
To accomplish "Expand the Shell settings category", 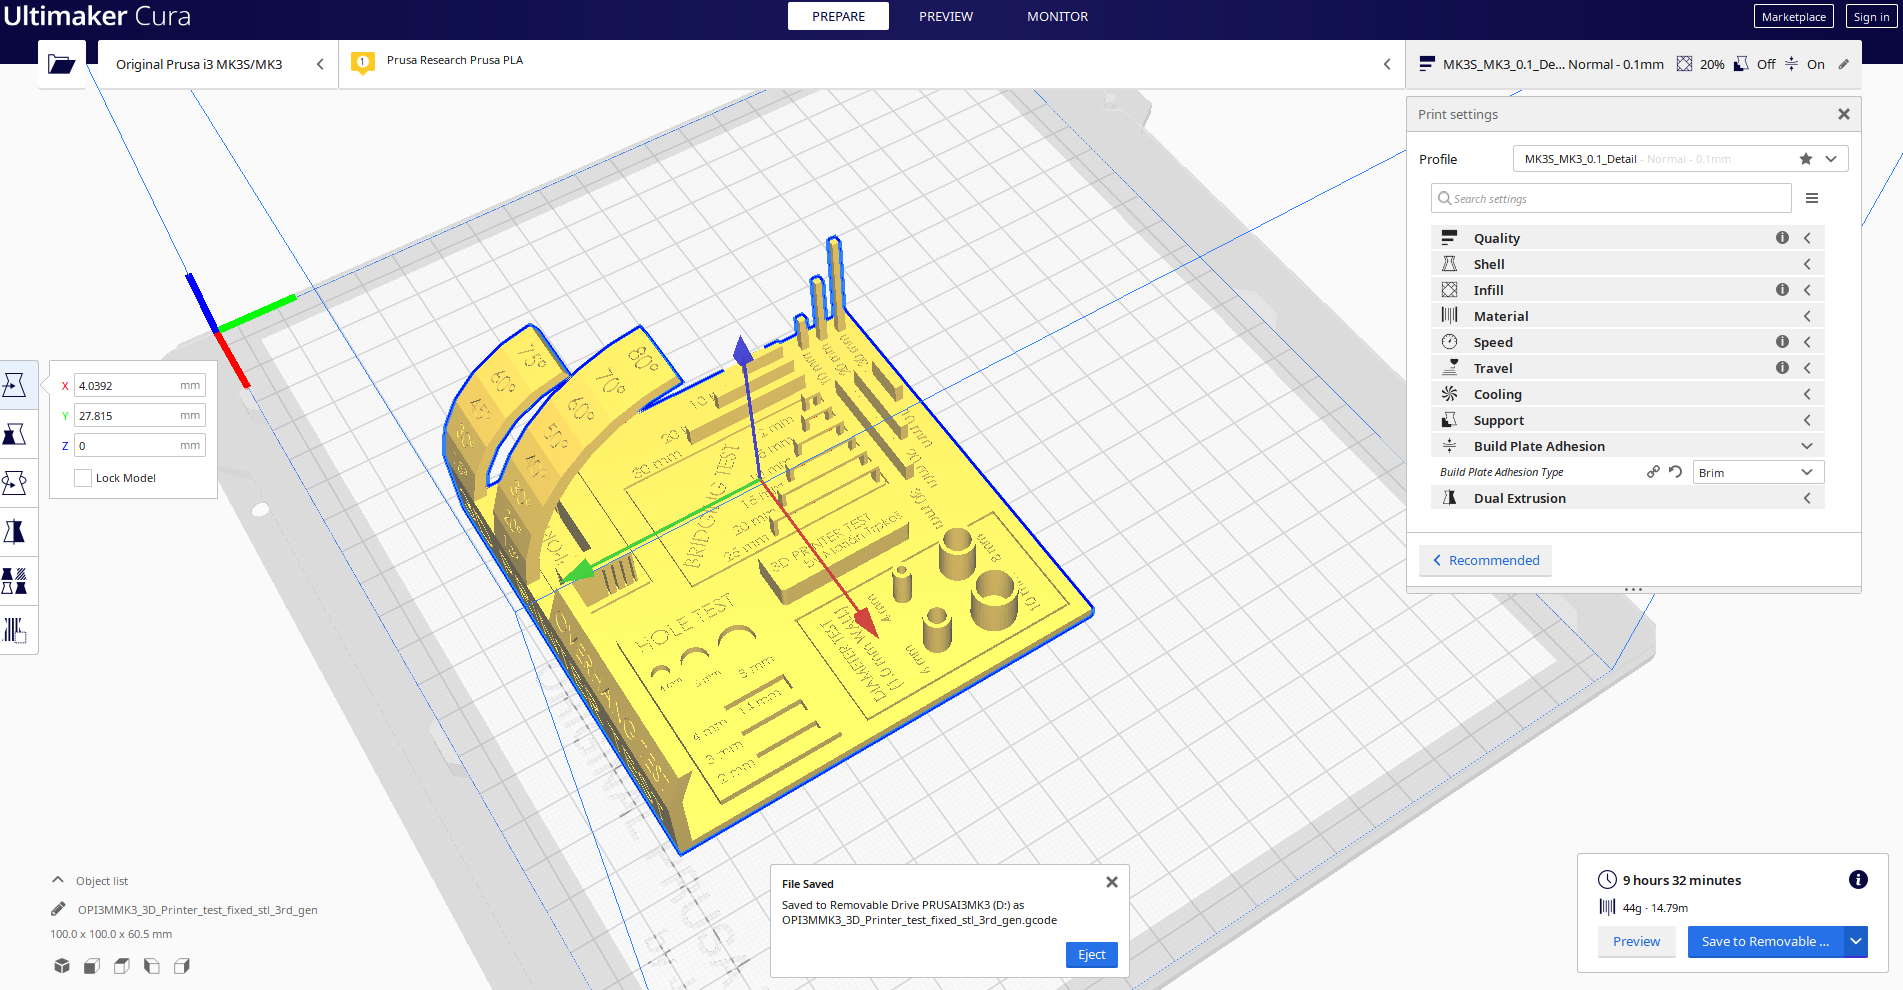I will point(1628,264).
